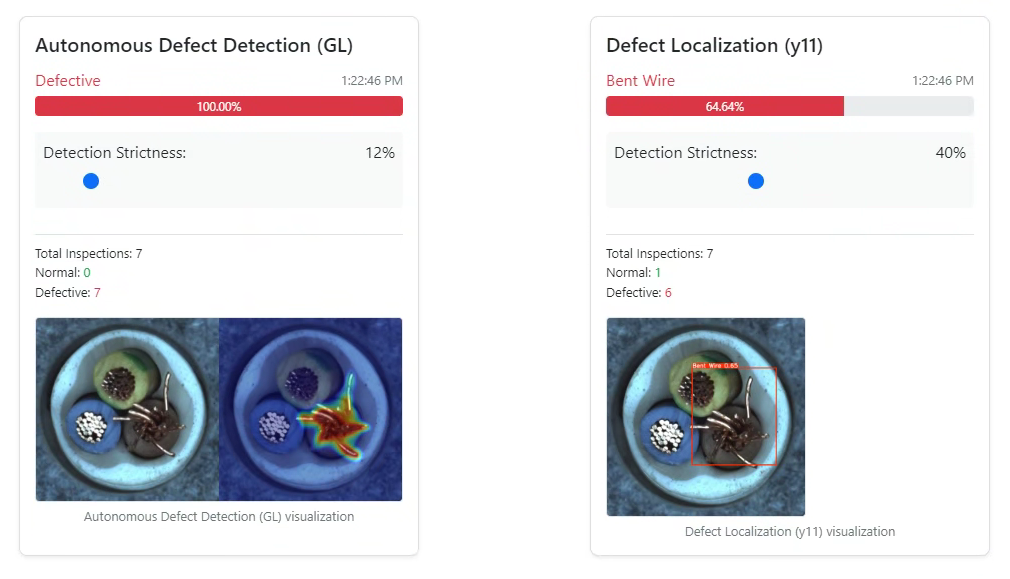Click the y11 Defective count of 6
This screenshot has width=1010, height=579.
coord(668,292)
